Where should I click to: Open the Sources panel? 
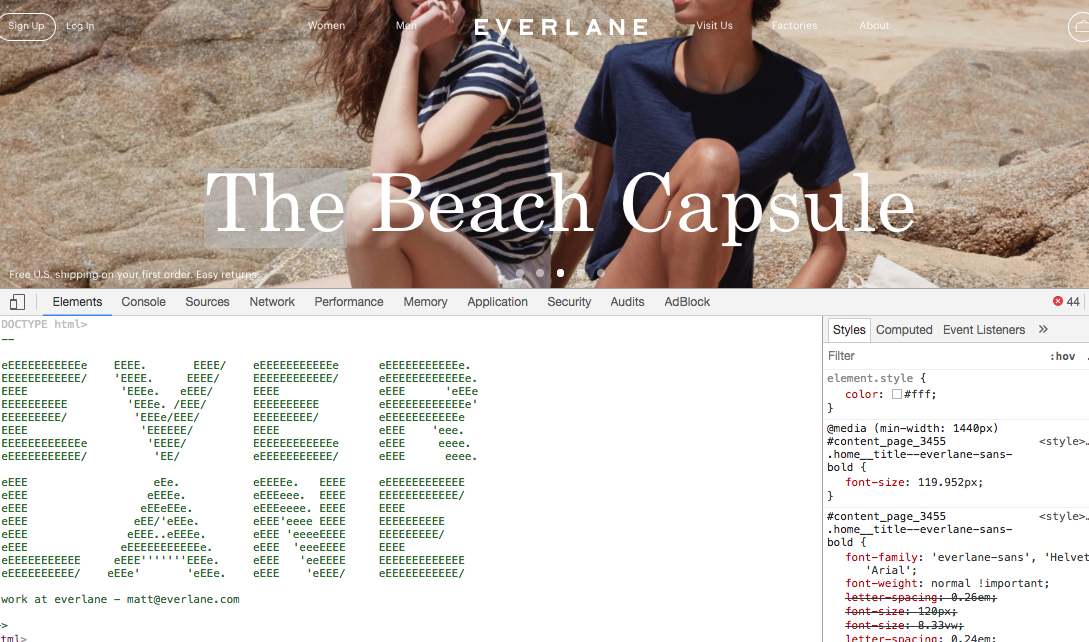click(207, 301)
